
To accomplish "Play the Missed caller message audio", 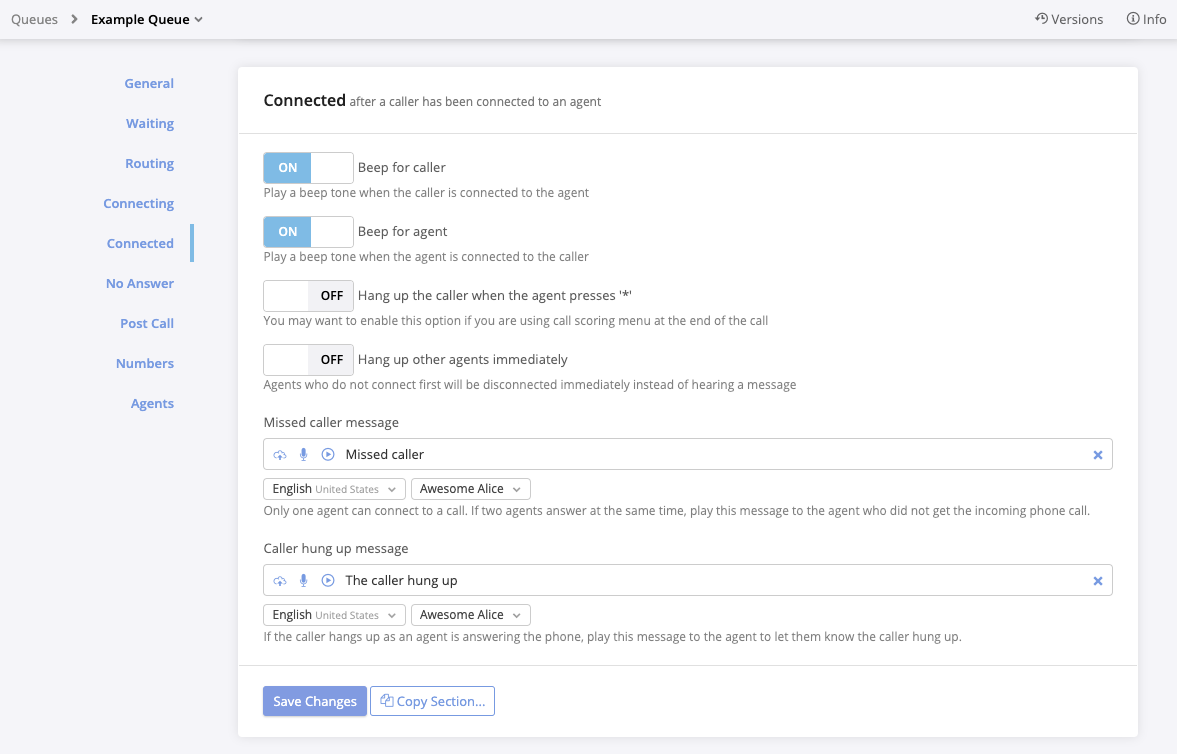I will (x=328, y=455).
